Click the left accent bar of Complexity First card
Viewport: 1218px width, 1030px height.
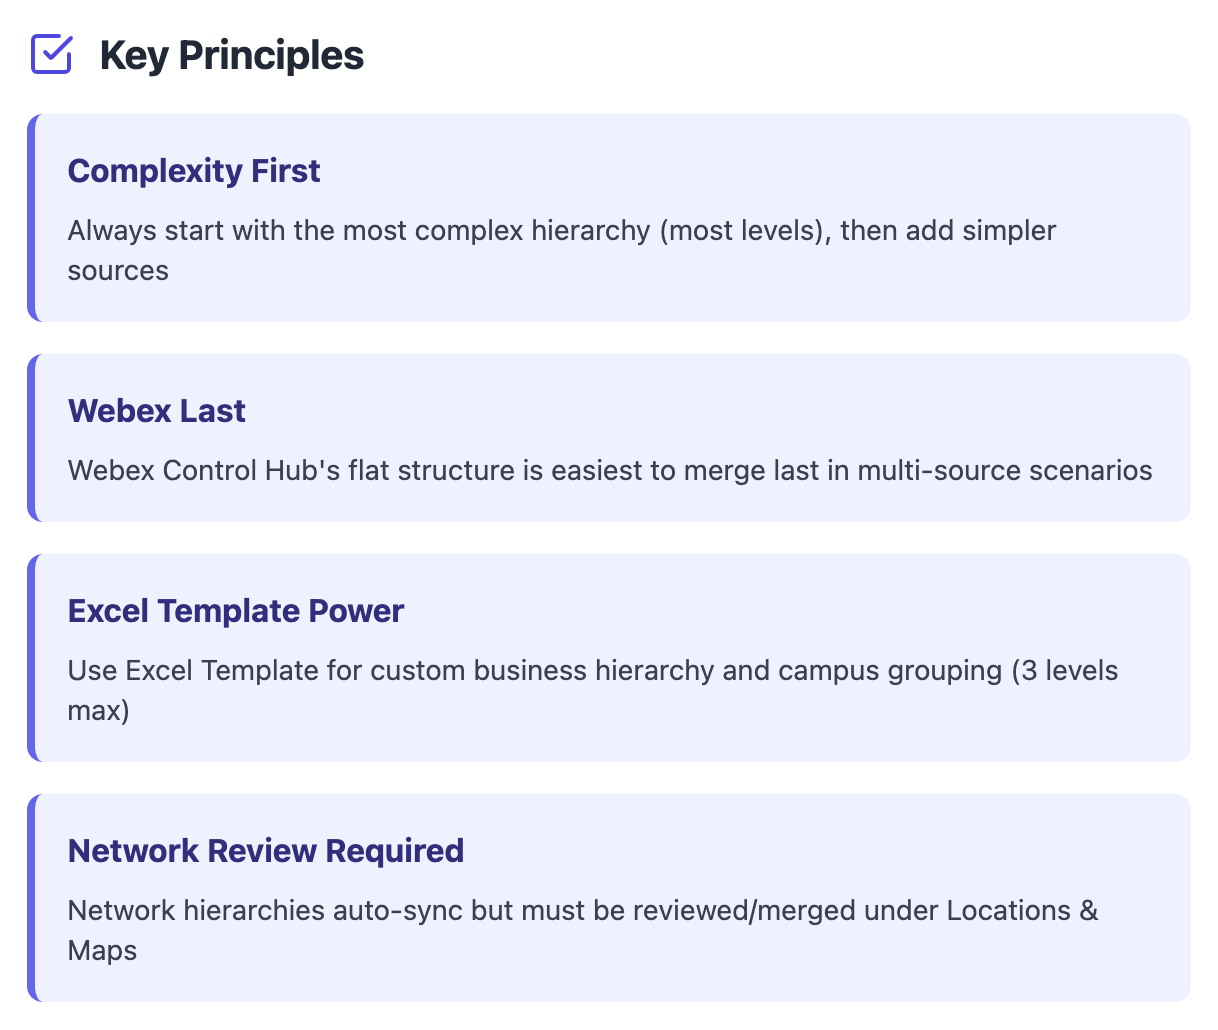click(32, 218)
